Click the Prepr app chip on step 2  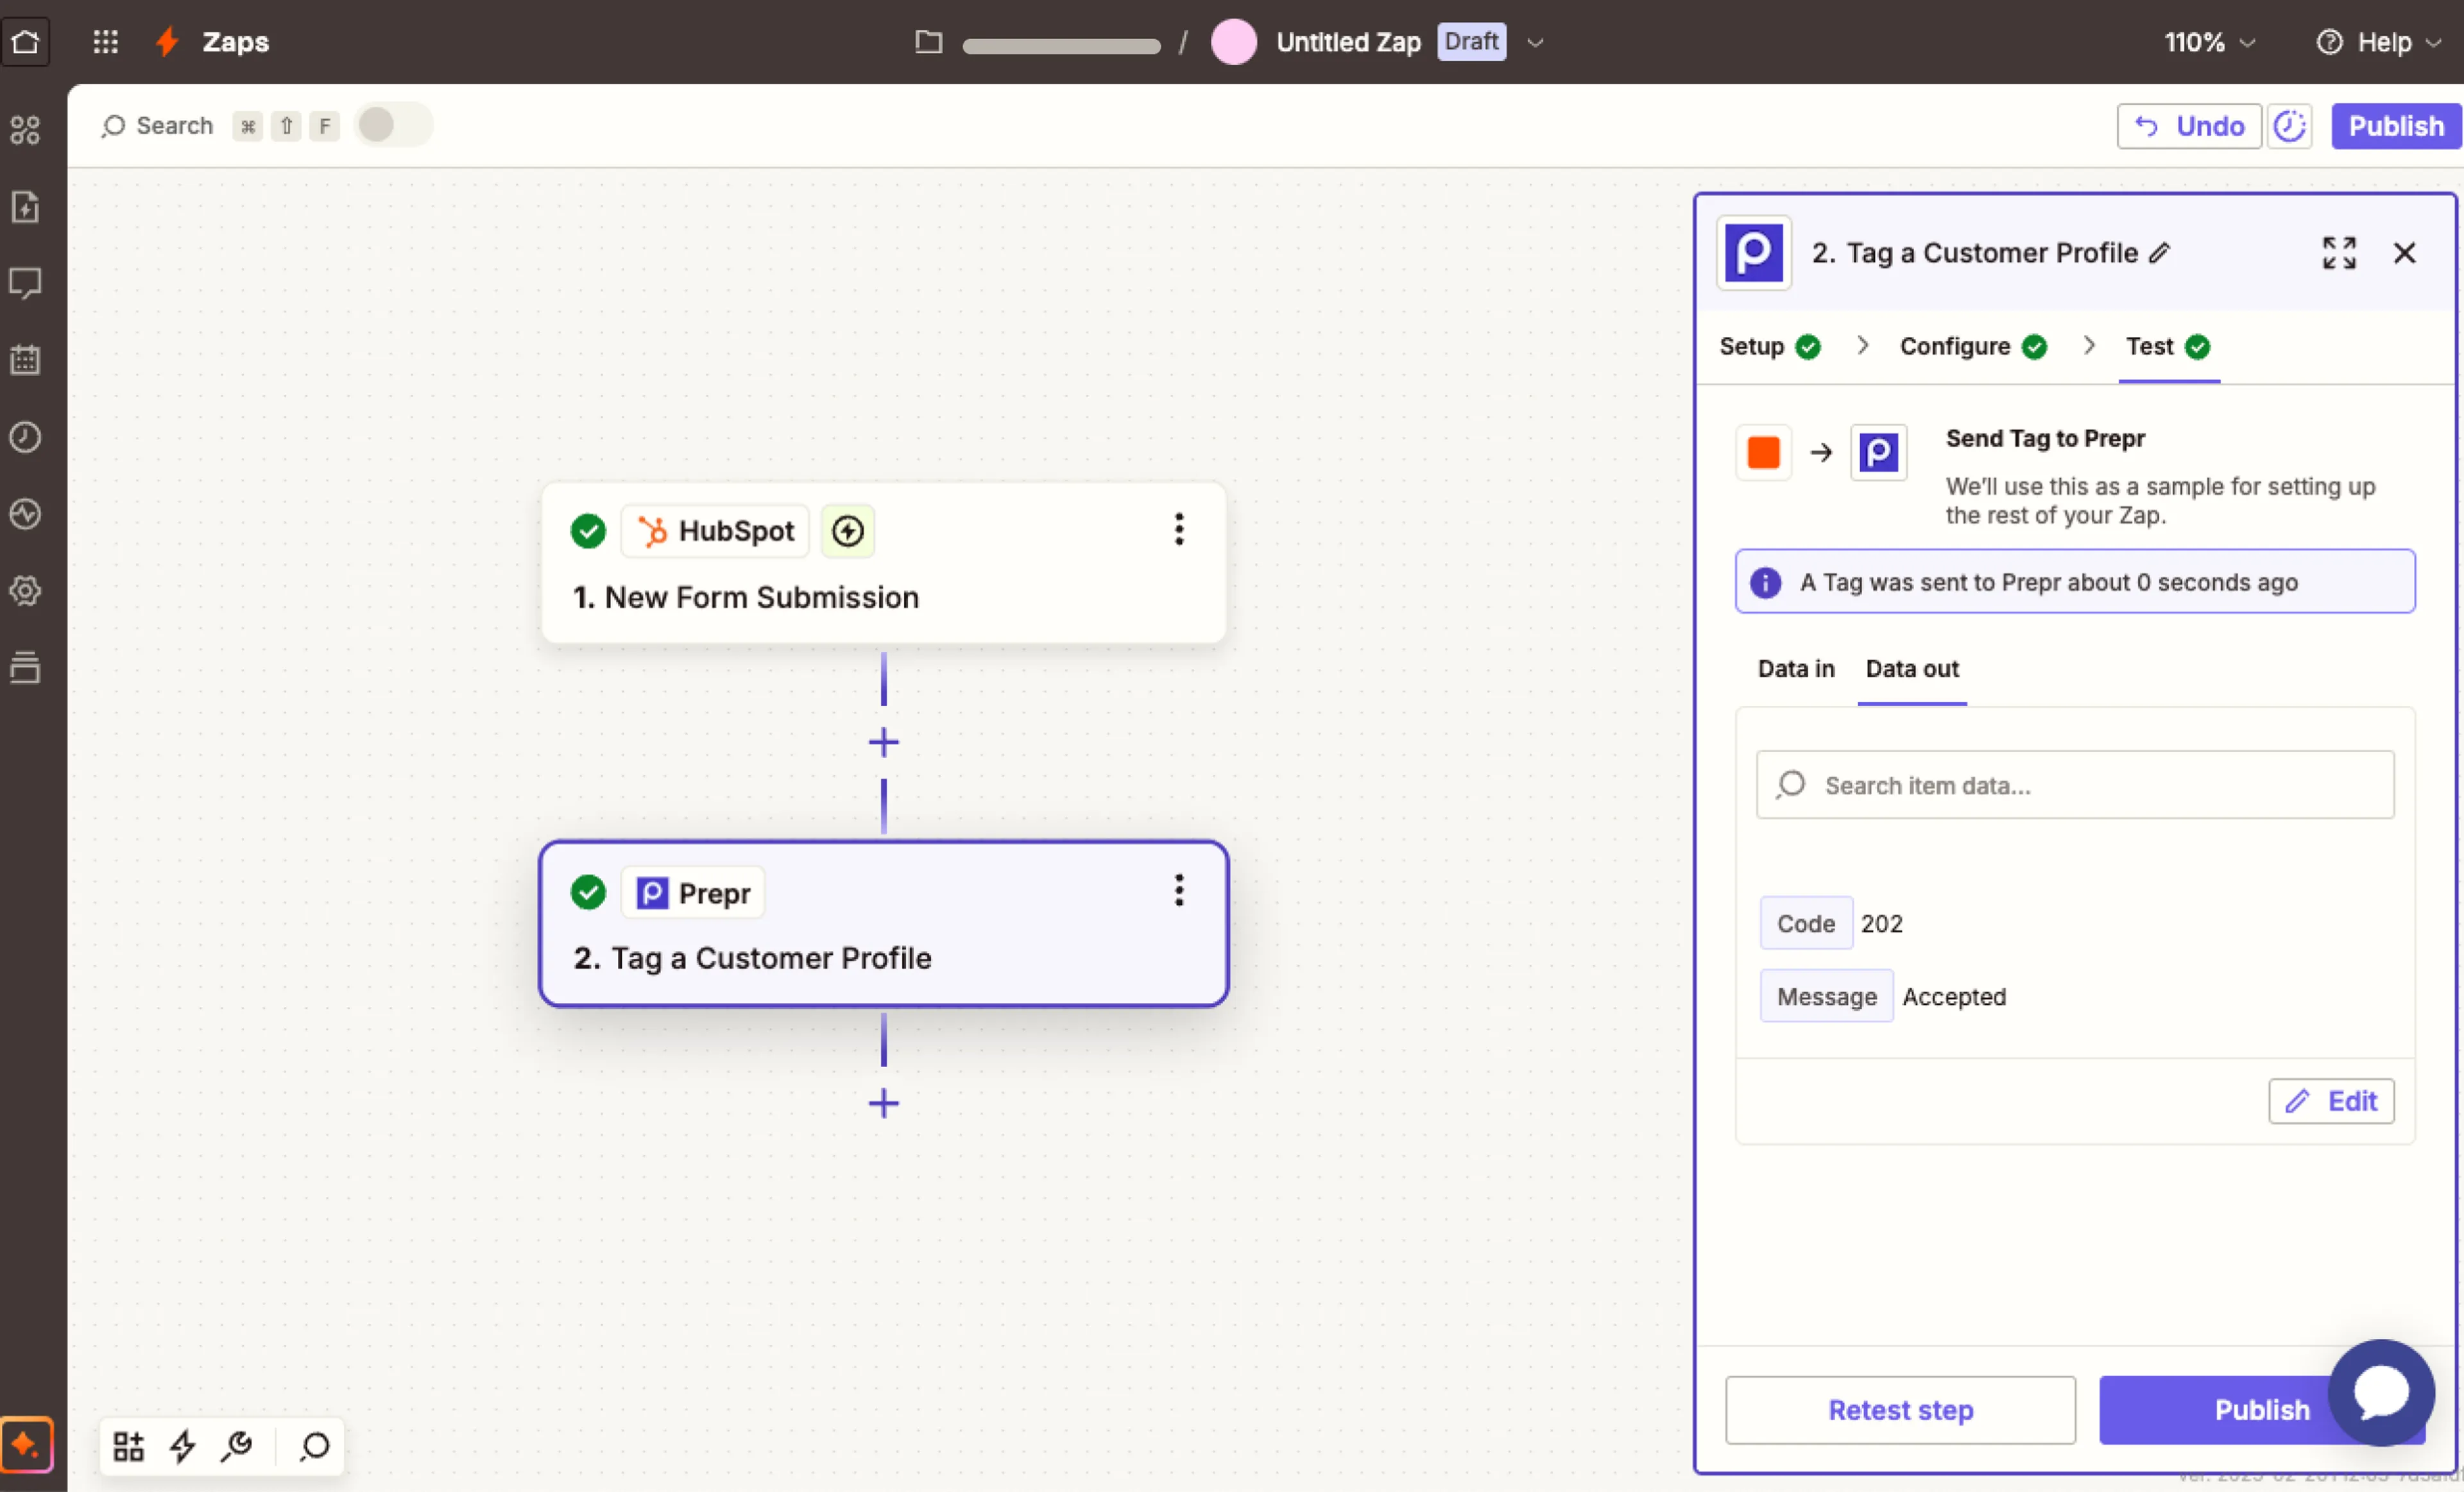coord(693,892)
